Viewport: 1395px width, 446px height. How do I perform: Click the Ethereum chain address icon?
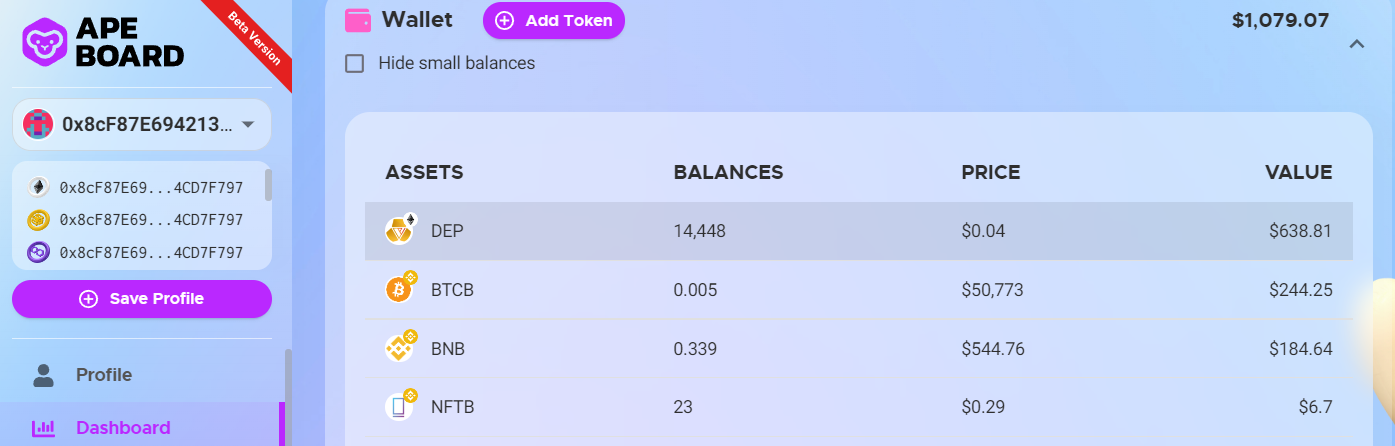(39, 187)
